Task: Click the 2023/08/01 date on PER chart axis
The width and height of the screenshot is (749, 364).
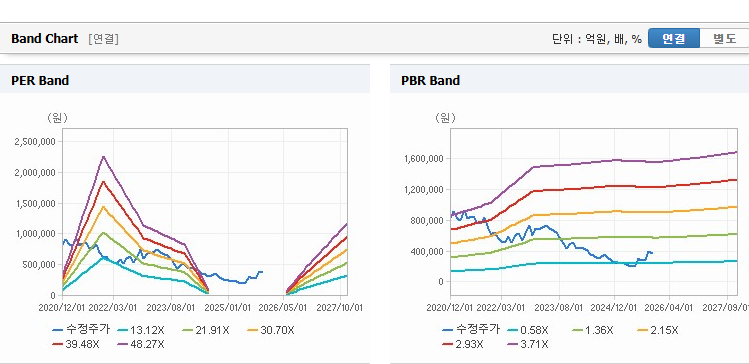Action: [x=171, y=307]
